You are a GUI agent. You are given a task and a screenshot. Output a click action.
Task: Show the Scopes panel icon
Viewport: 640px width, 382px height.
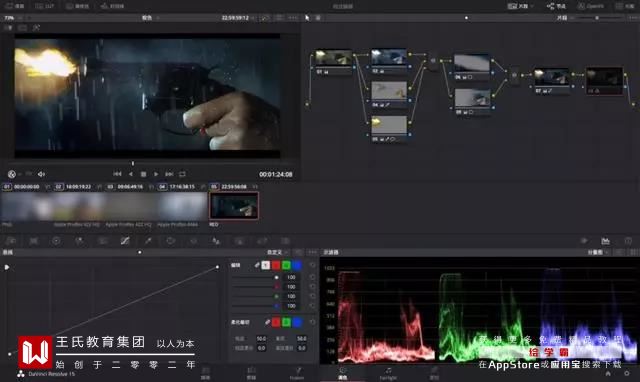coord(605,241)
